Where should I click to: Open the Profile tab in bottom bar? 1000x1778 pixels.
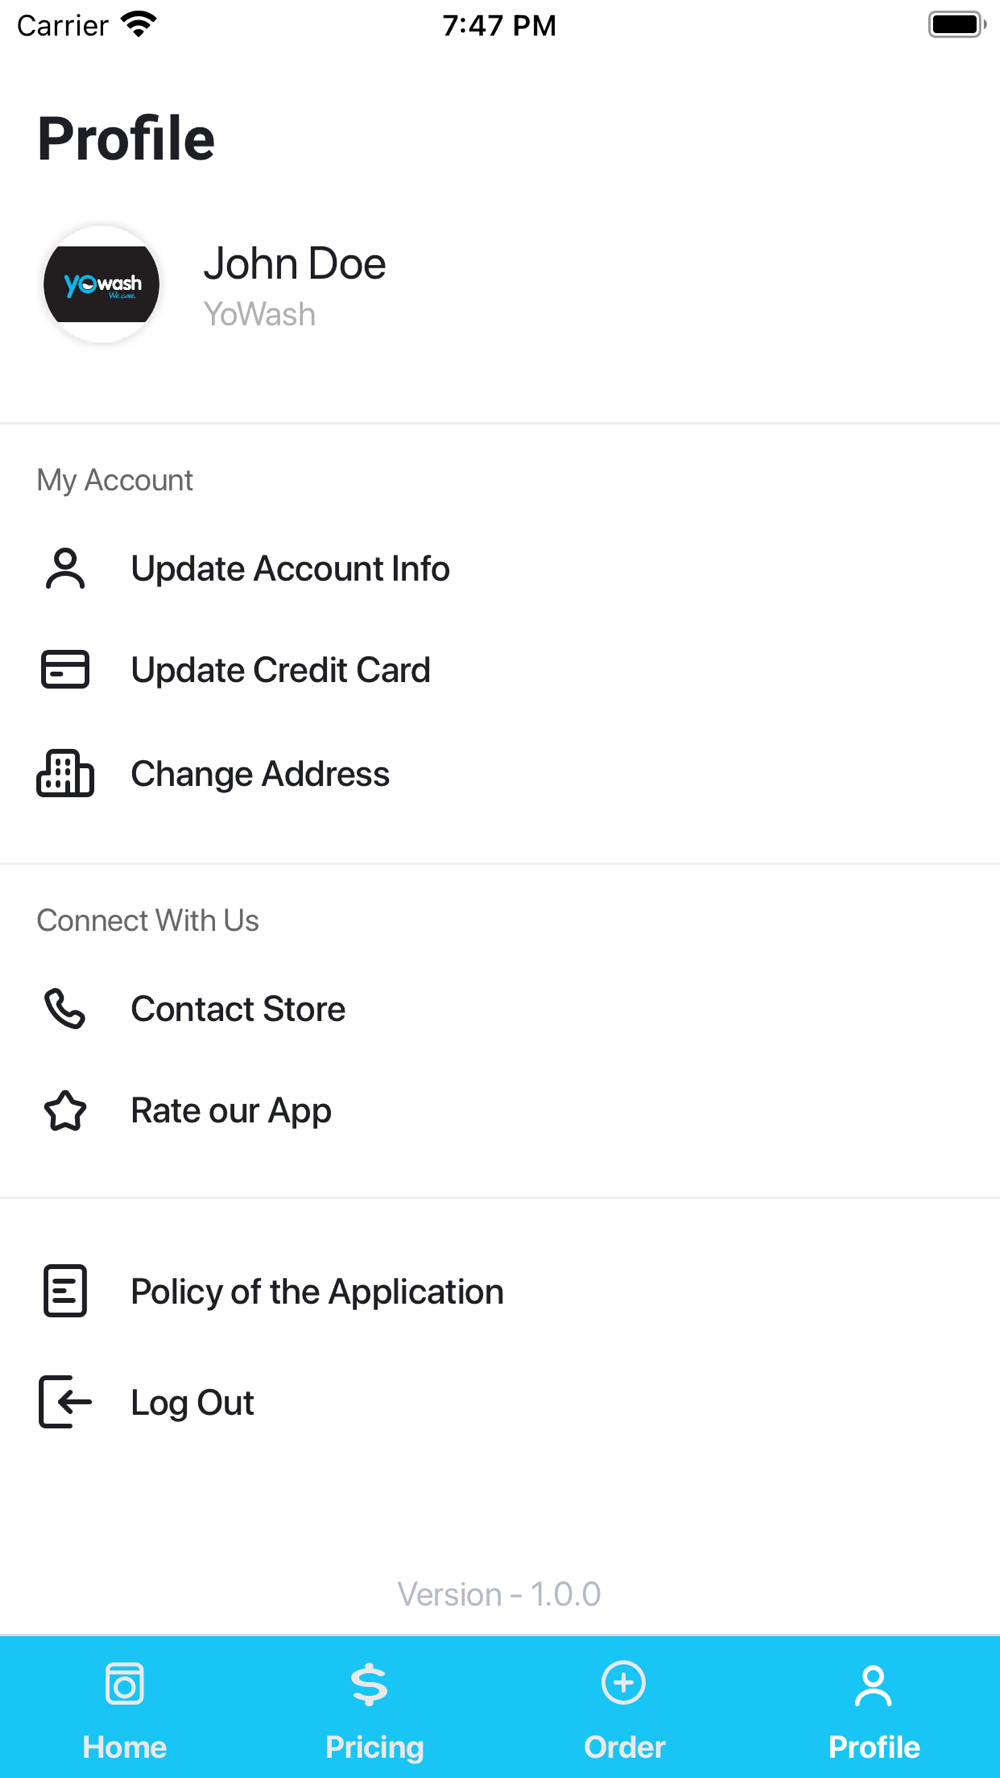874,1706
